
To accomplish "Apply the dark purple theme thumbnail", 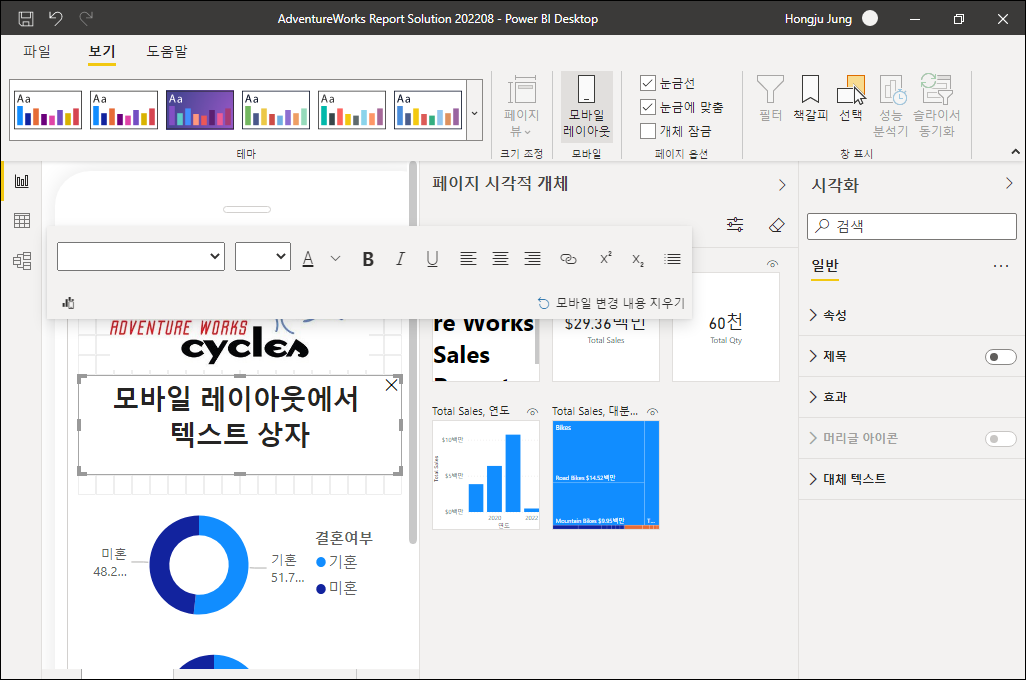I will coord(200,110).
